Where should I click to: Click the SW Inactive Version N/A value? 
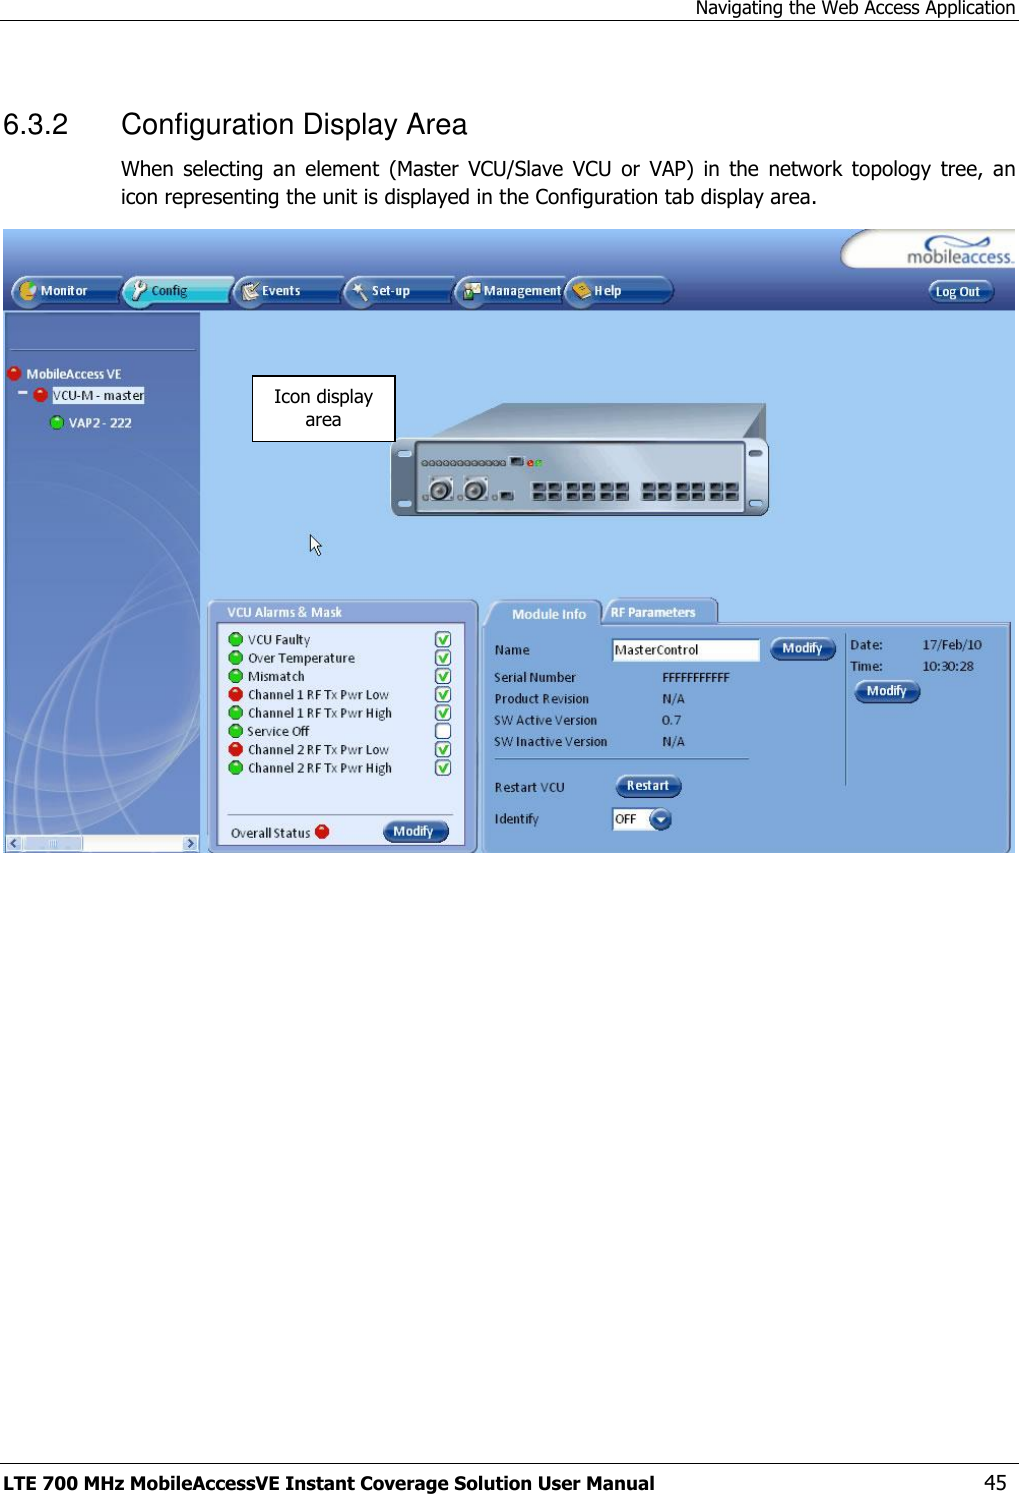pos(673,742)
